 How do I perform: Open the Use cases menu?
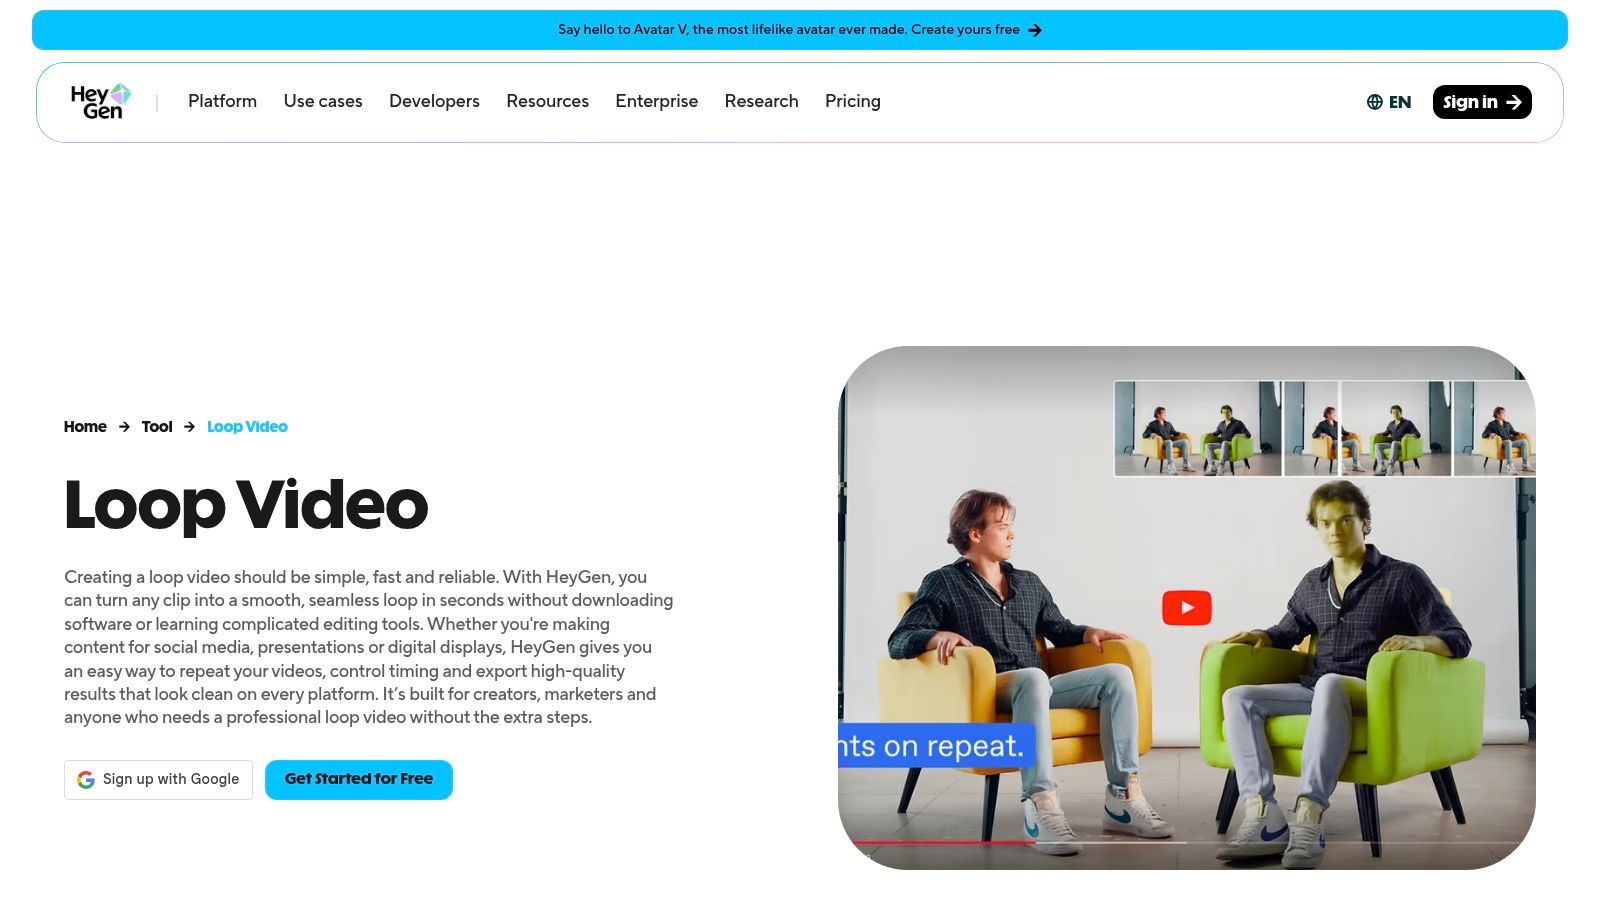(x=323, y=101)
